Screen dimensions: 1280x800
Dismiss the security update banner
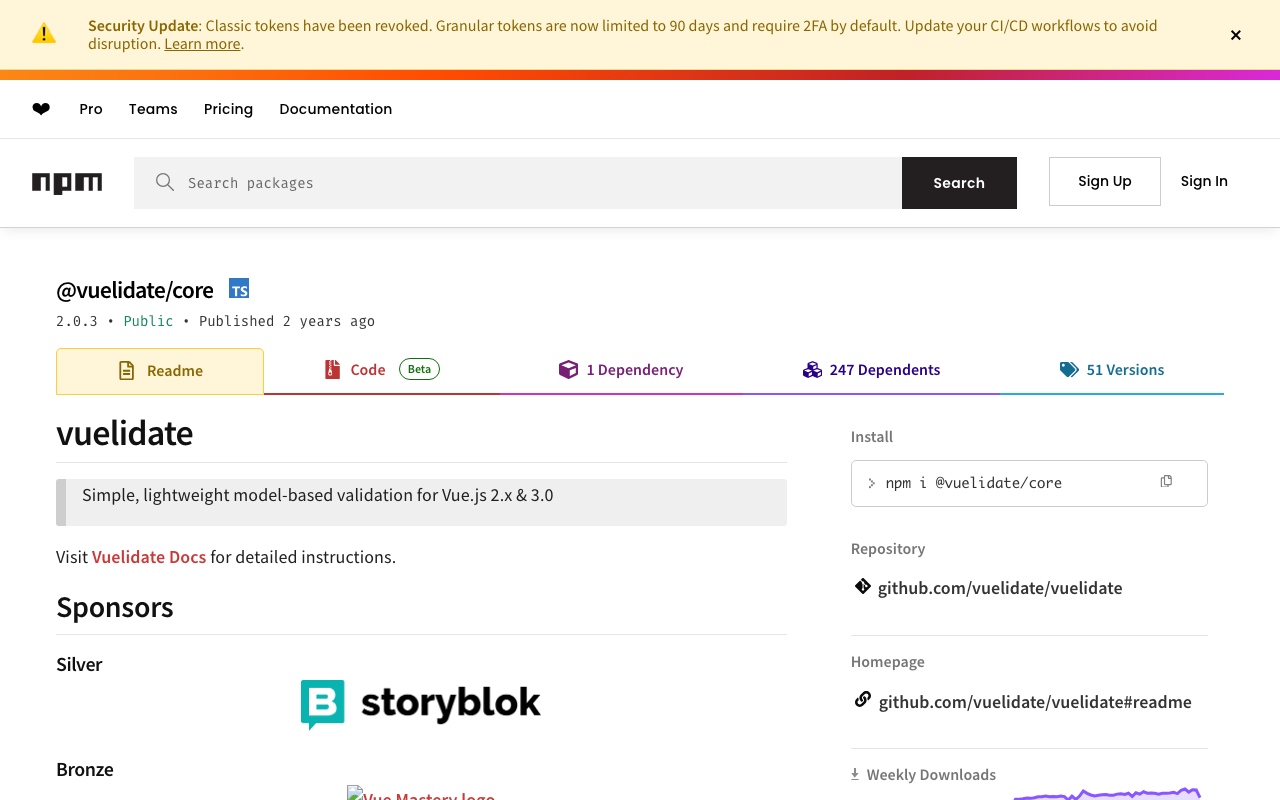click(1236, 35)
